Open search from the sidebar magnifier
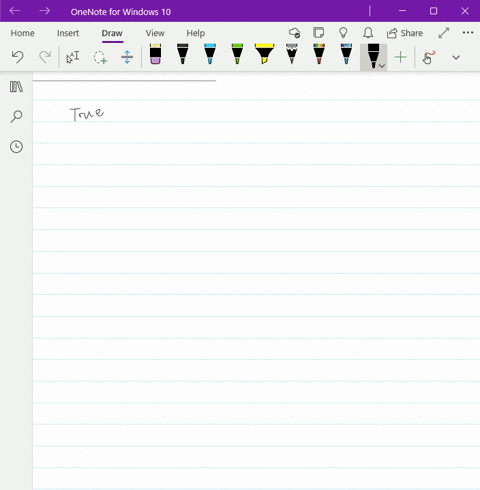 click(16, 117)
